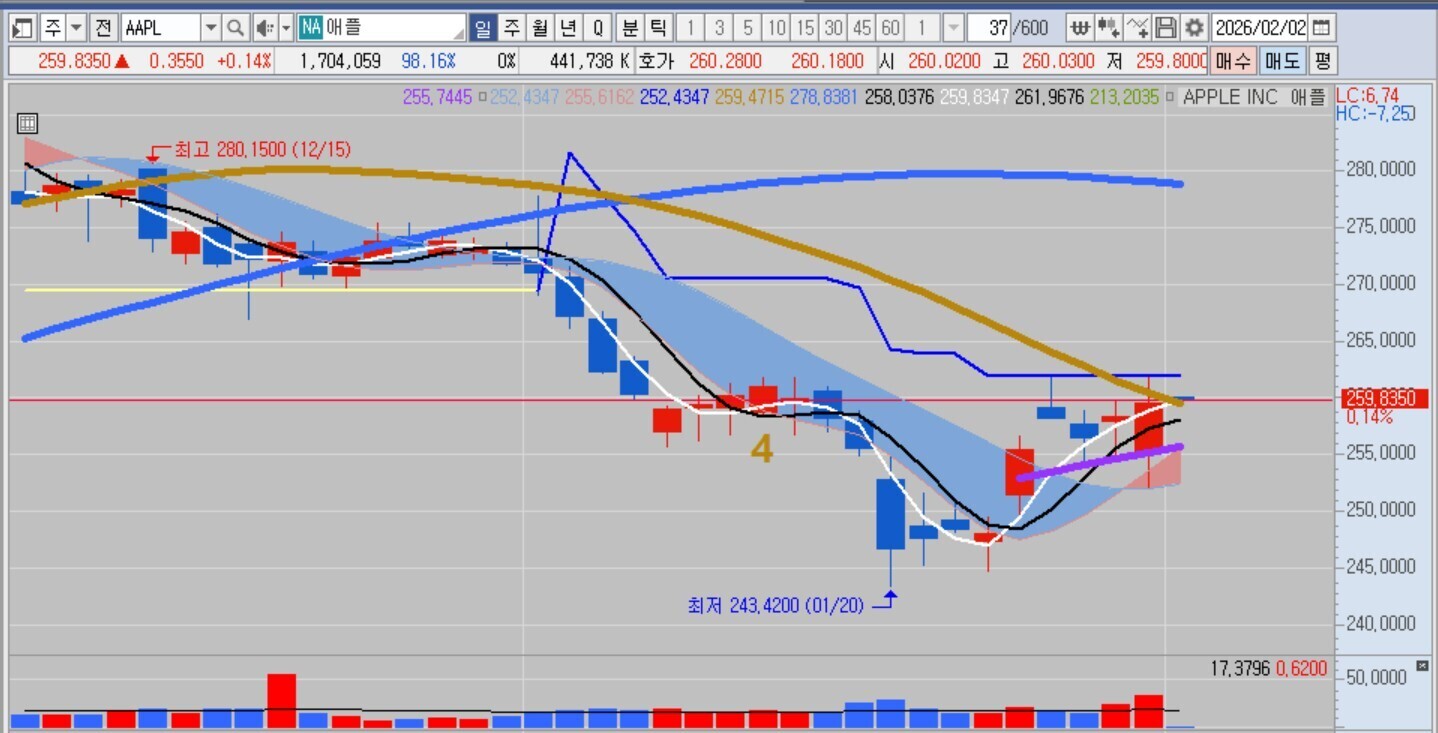Click the 평 button
The width and height of the screenshot is (1438, 733).
pyautogui.click(x=1322, y=61)
